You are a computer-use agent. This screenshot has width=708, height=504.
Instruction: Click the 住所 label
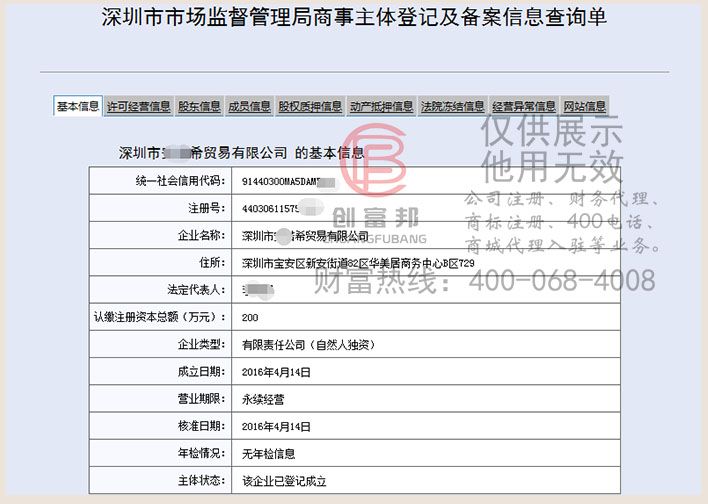point(212,262)
